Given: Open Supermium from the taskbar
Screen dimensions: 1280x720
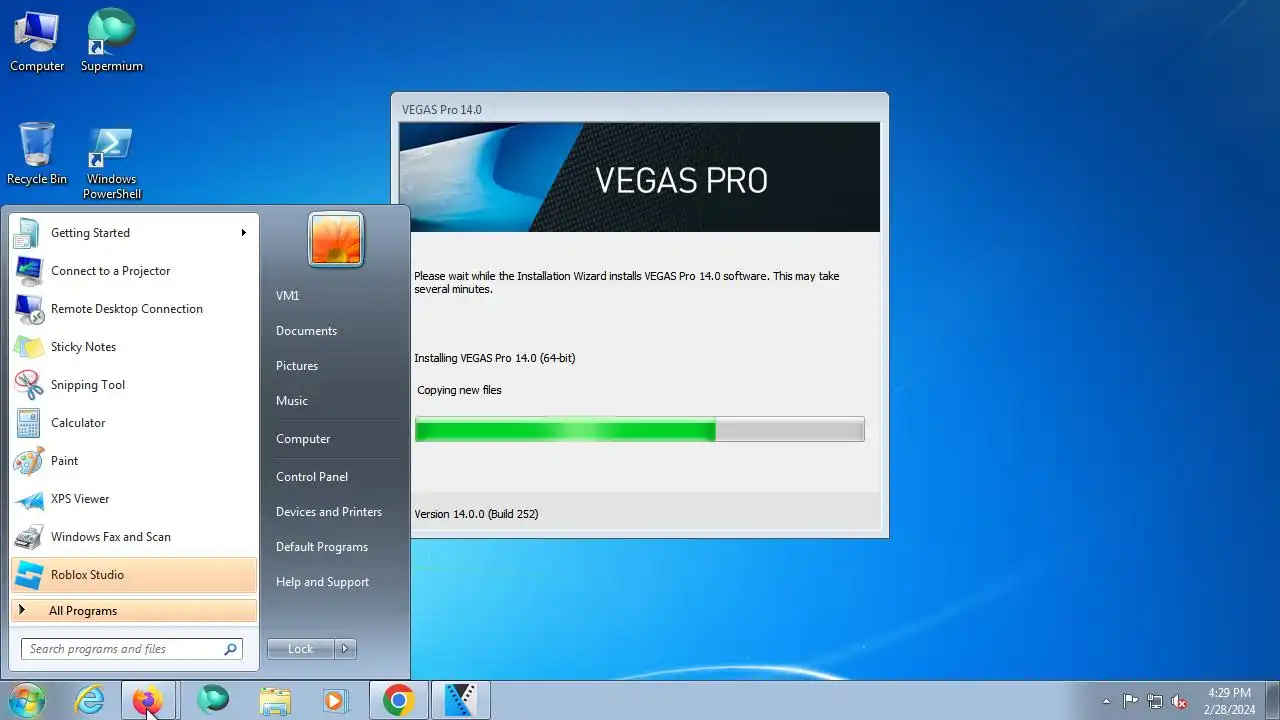Looking at the screenshot, I should (212, 700).
